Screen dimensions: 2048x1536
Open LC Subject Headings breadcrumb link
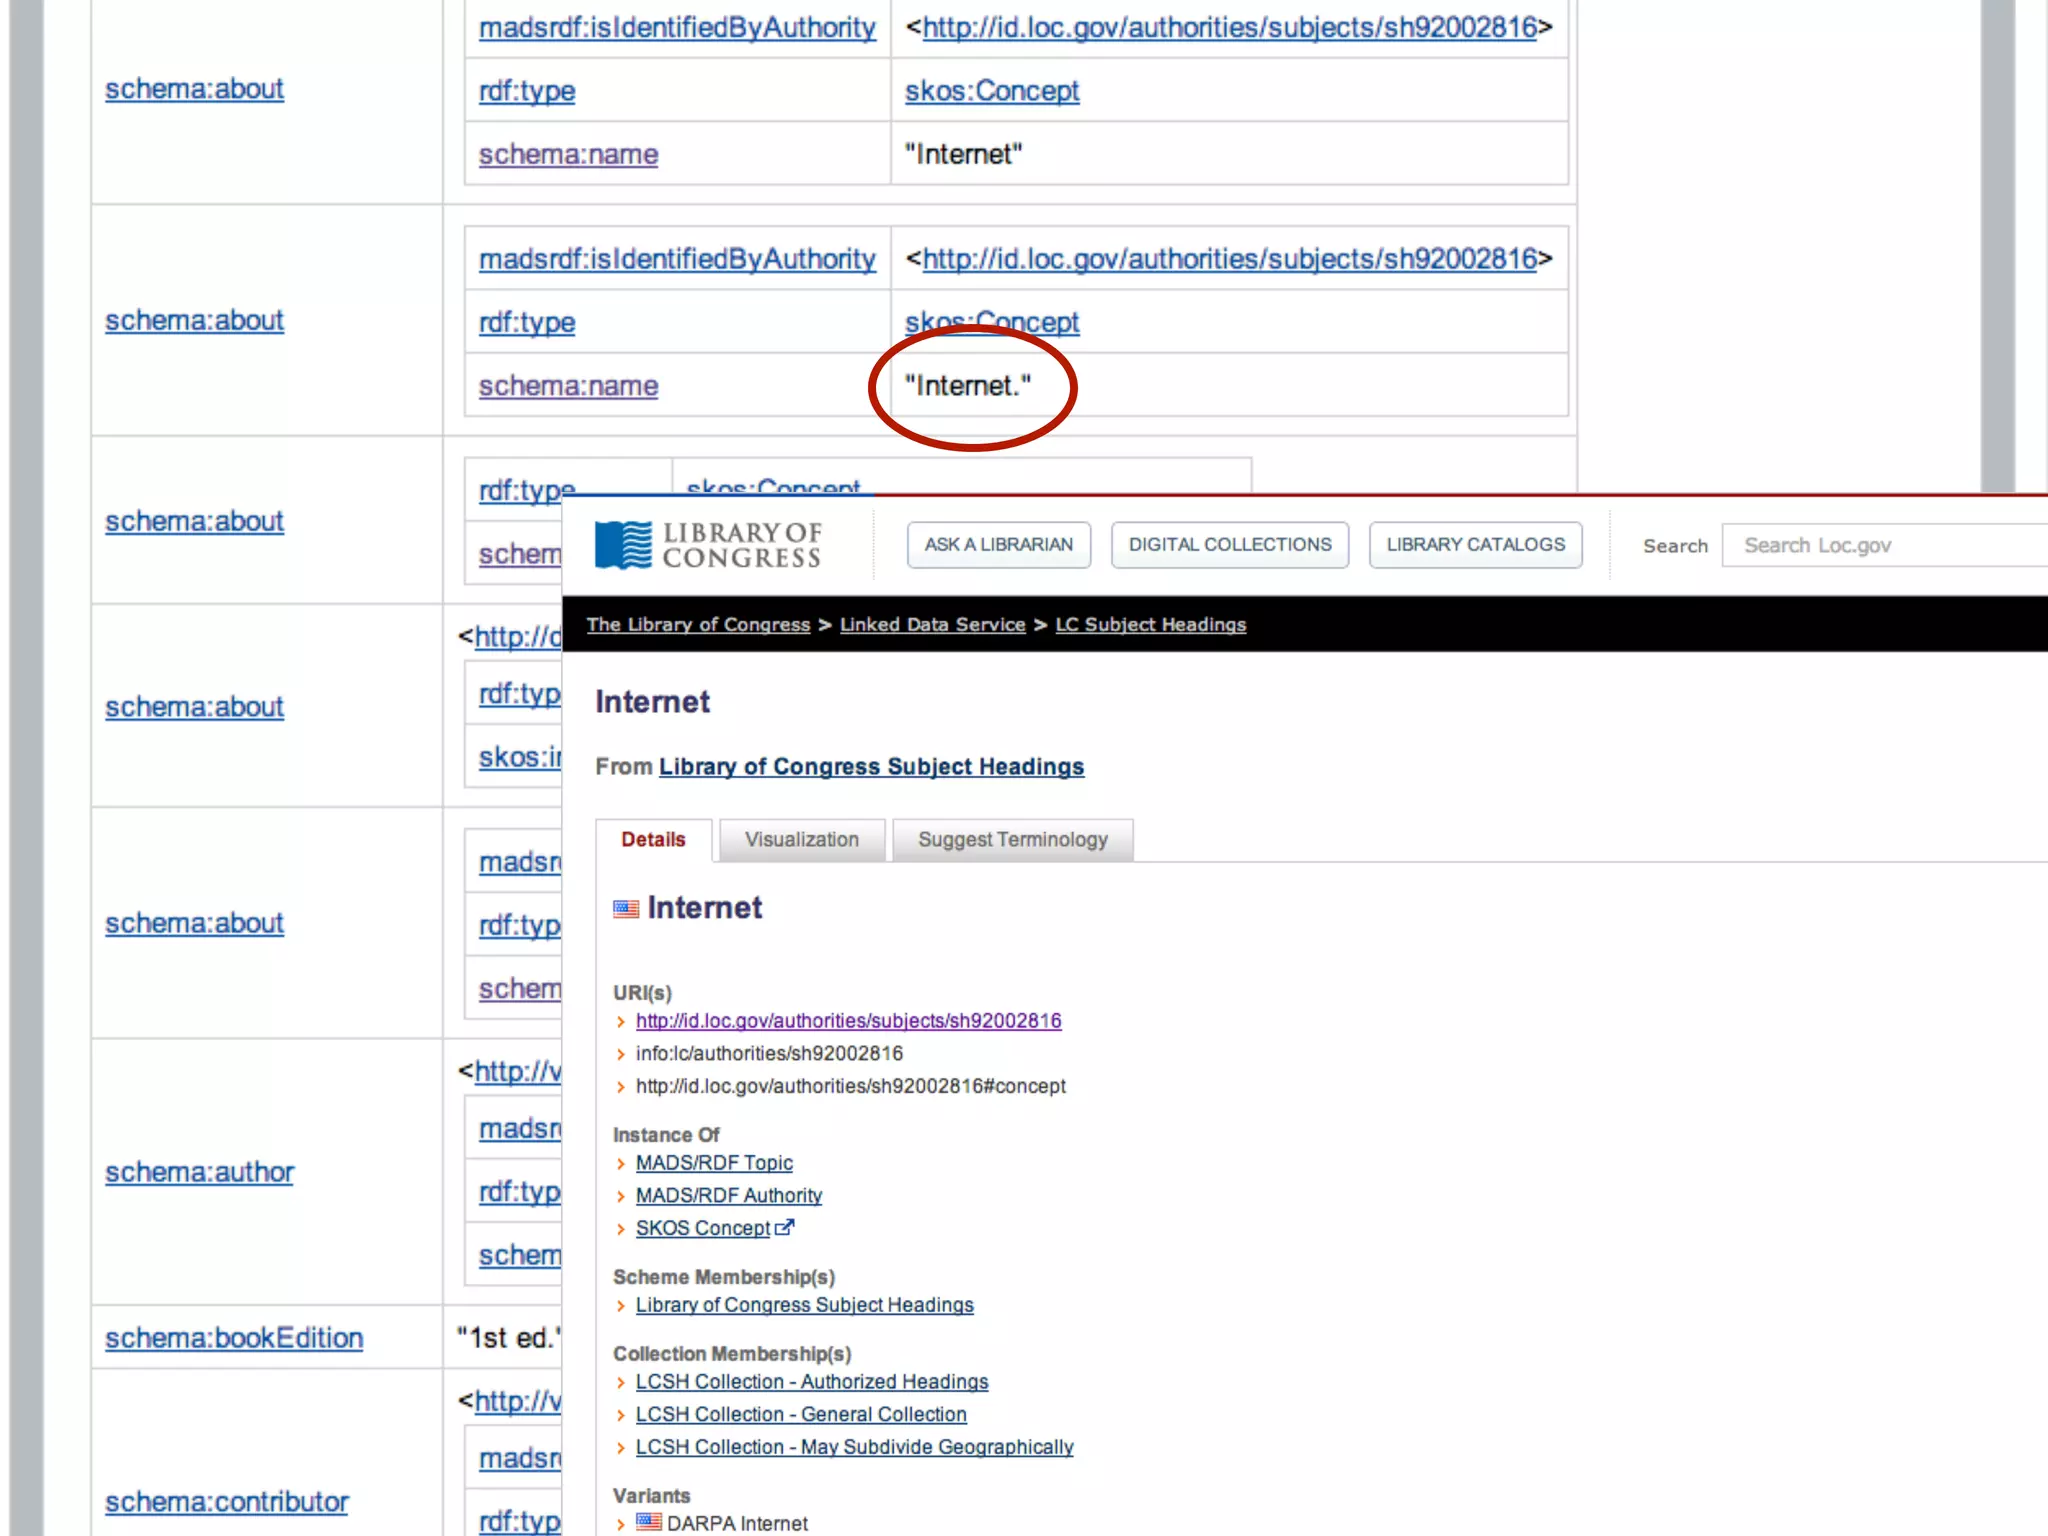[x=1150, y=625]
